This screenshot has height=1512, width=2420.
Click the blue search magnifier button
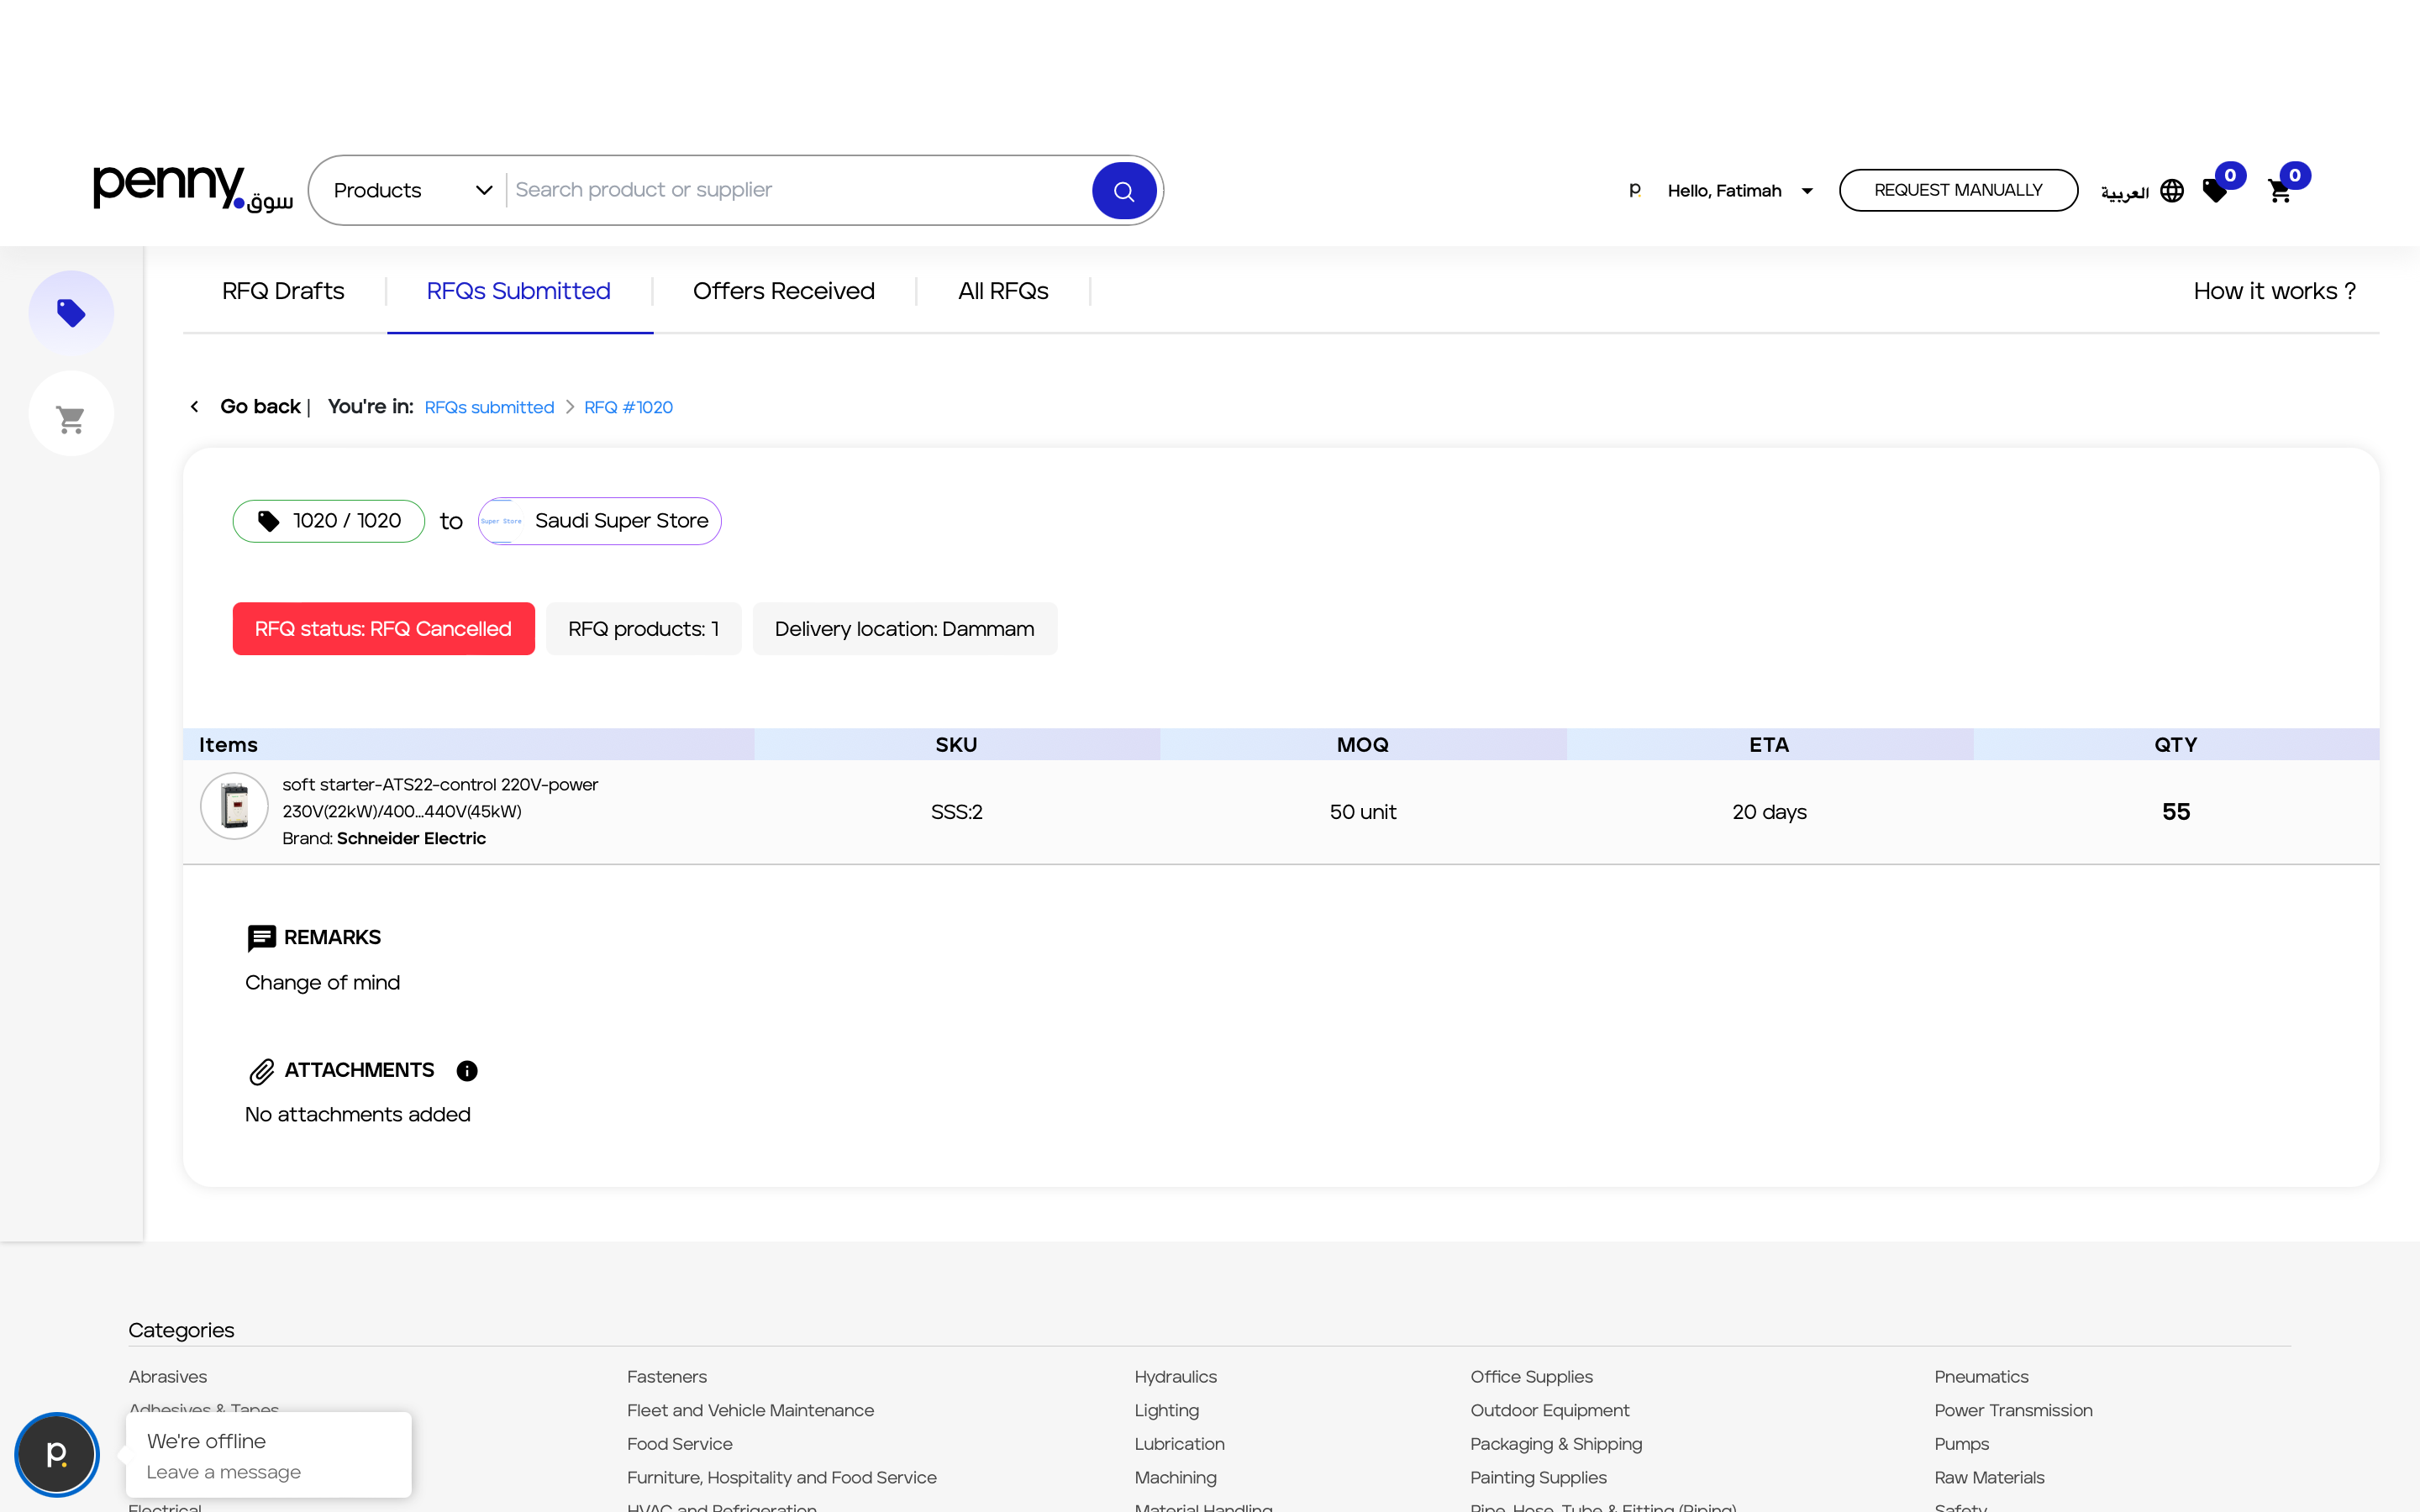click(1124, 190)
